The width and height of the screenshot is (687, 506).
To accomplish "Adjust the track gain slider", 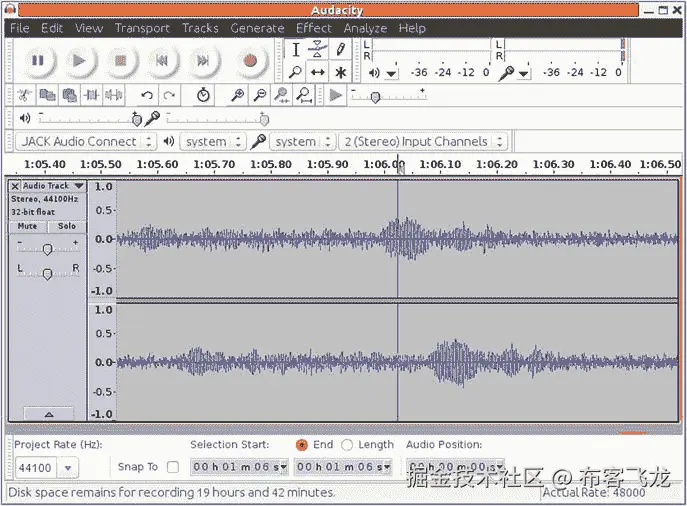I will click(x=47, y=249).
